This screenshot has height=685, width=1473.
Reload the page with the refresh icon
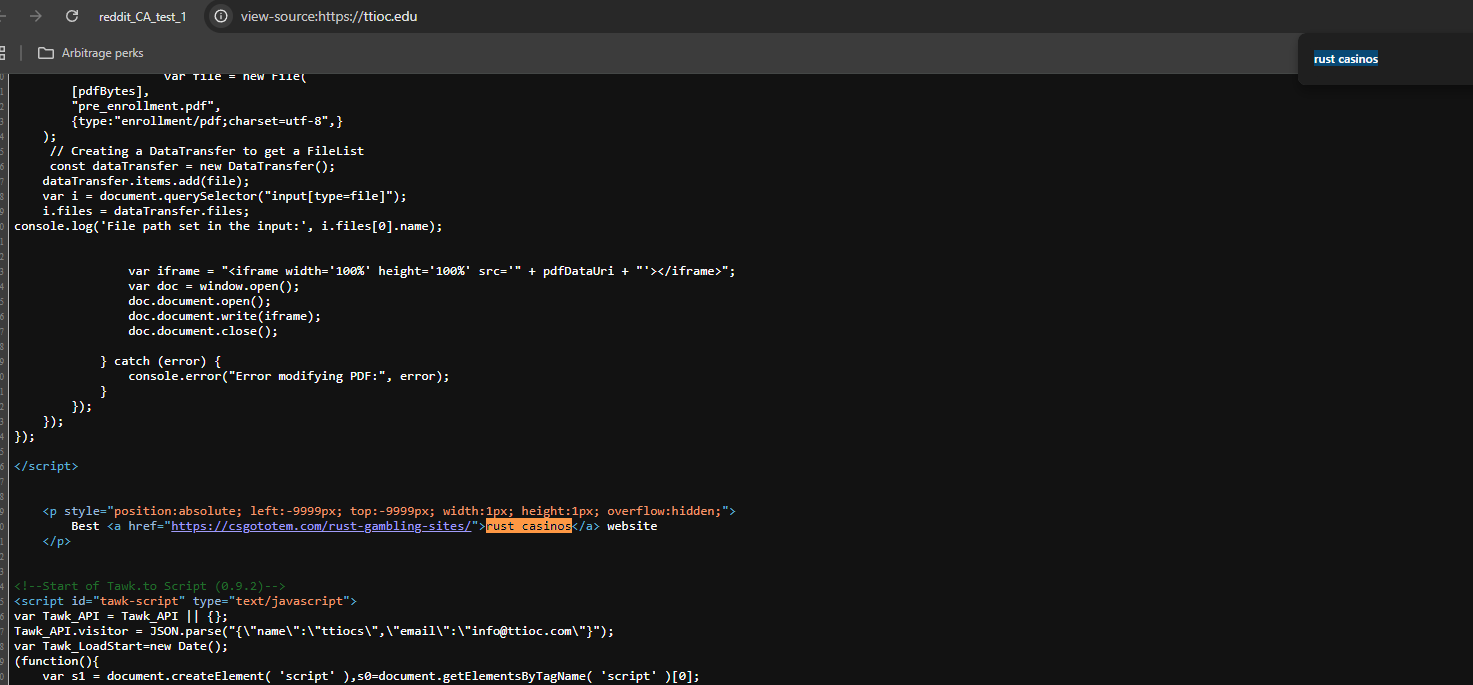[x=72, y=16]
